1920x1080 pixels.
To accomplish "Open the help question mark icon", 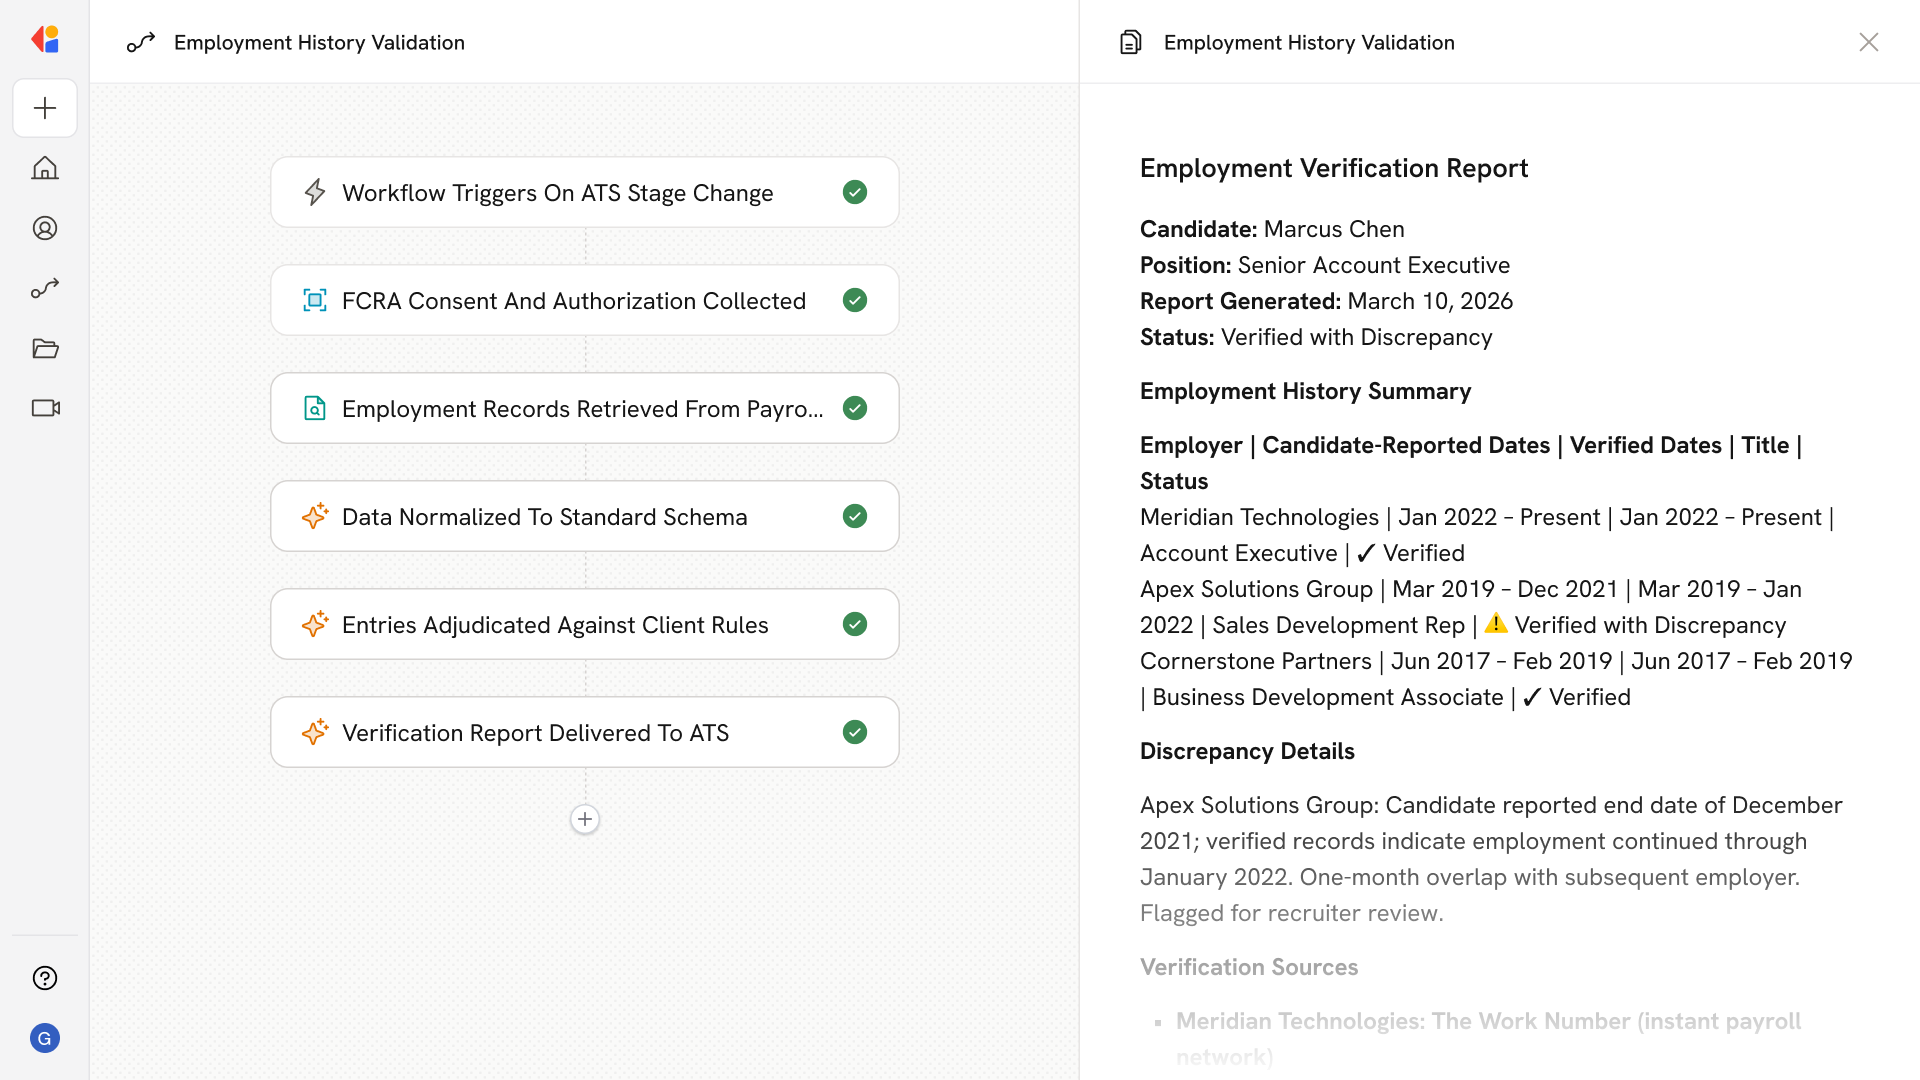I will (45, 978).
